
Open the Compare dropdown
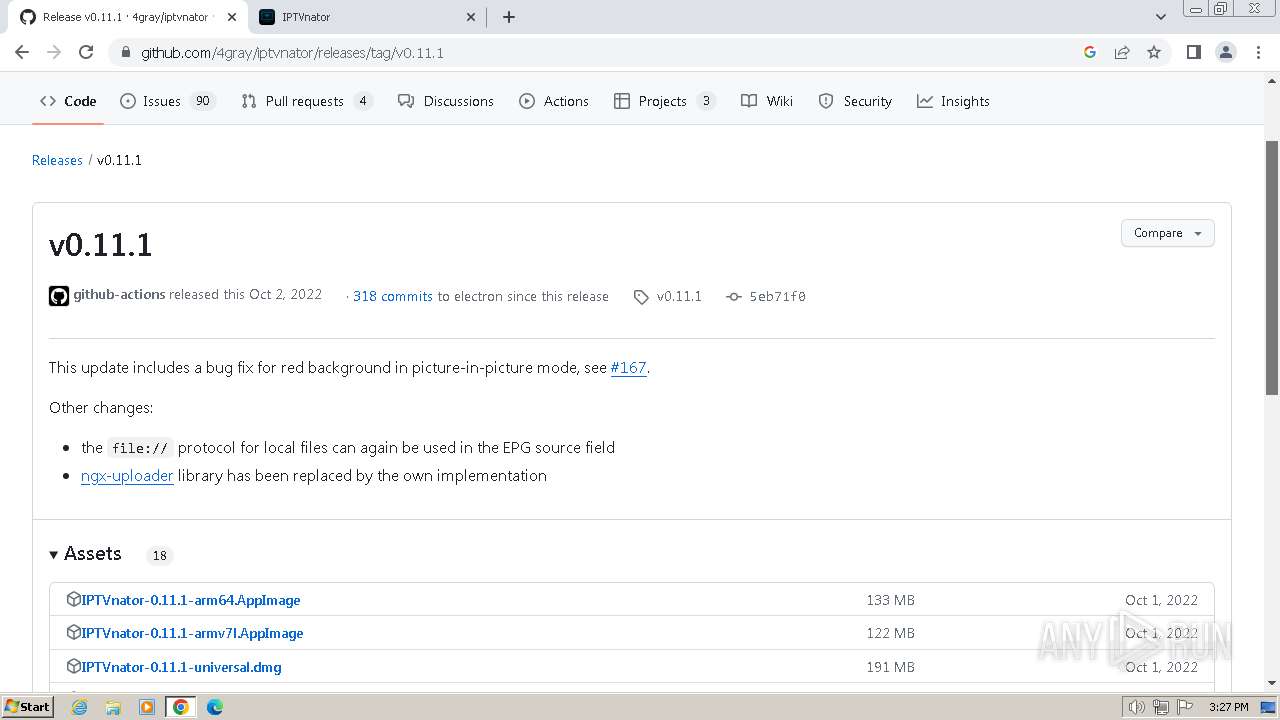tap(1167, 233)
